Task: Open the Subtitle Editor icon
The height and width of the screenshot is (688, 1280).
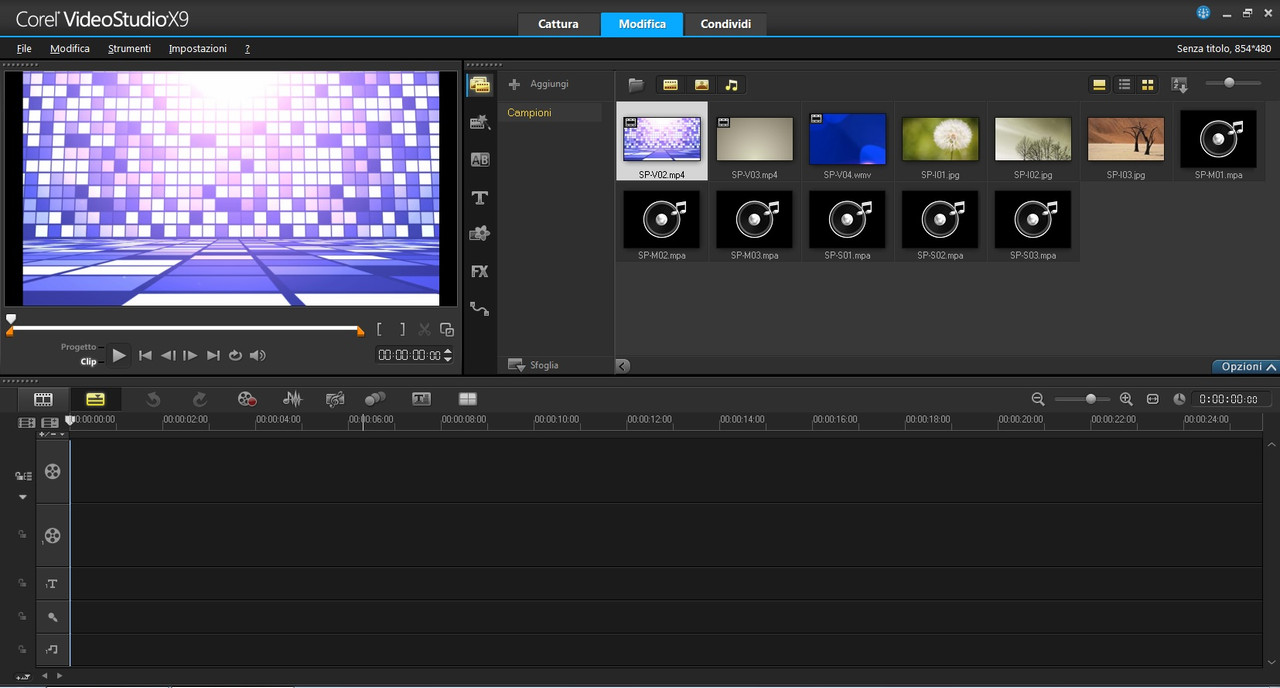Action: [x=422, y=399]
